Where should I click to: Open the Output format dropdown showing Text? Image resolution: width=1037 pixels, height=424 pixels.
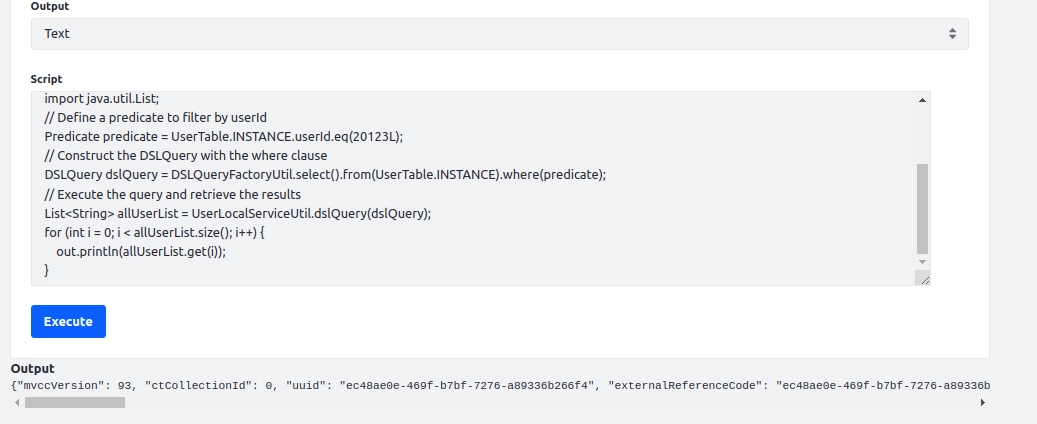(x=499, y=34)
